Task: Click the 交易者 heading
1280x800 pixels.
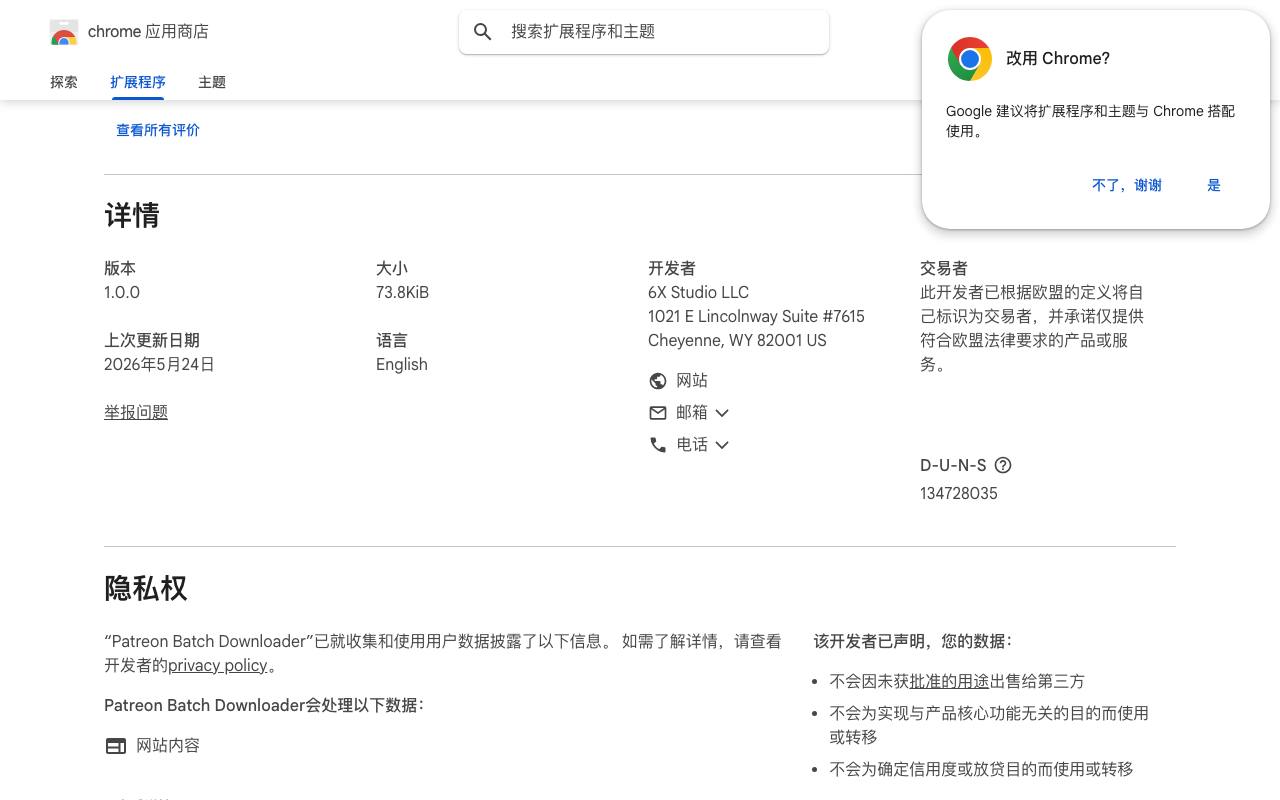Action: 944,269
